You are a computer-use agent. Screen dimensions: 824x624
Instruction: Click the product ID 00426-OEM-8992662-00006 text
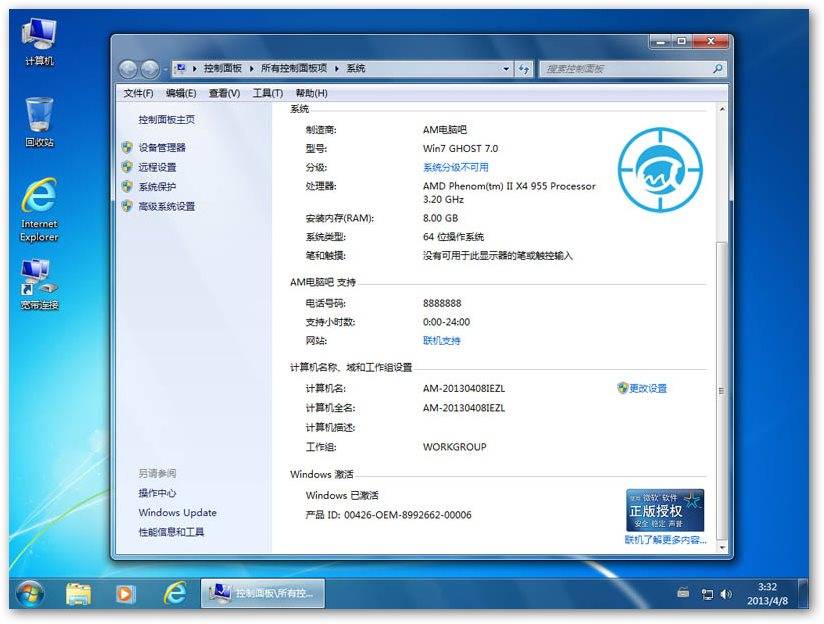408,515
